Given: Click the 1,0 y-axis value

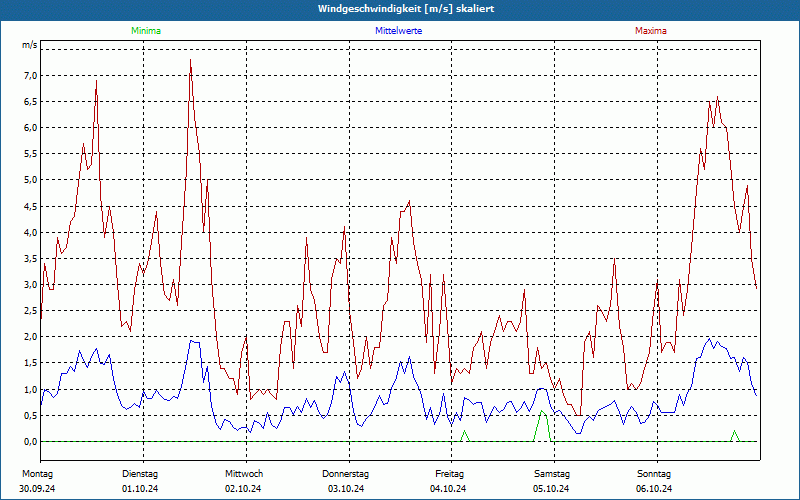Looking at the screenshot, I should 31,389.
